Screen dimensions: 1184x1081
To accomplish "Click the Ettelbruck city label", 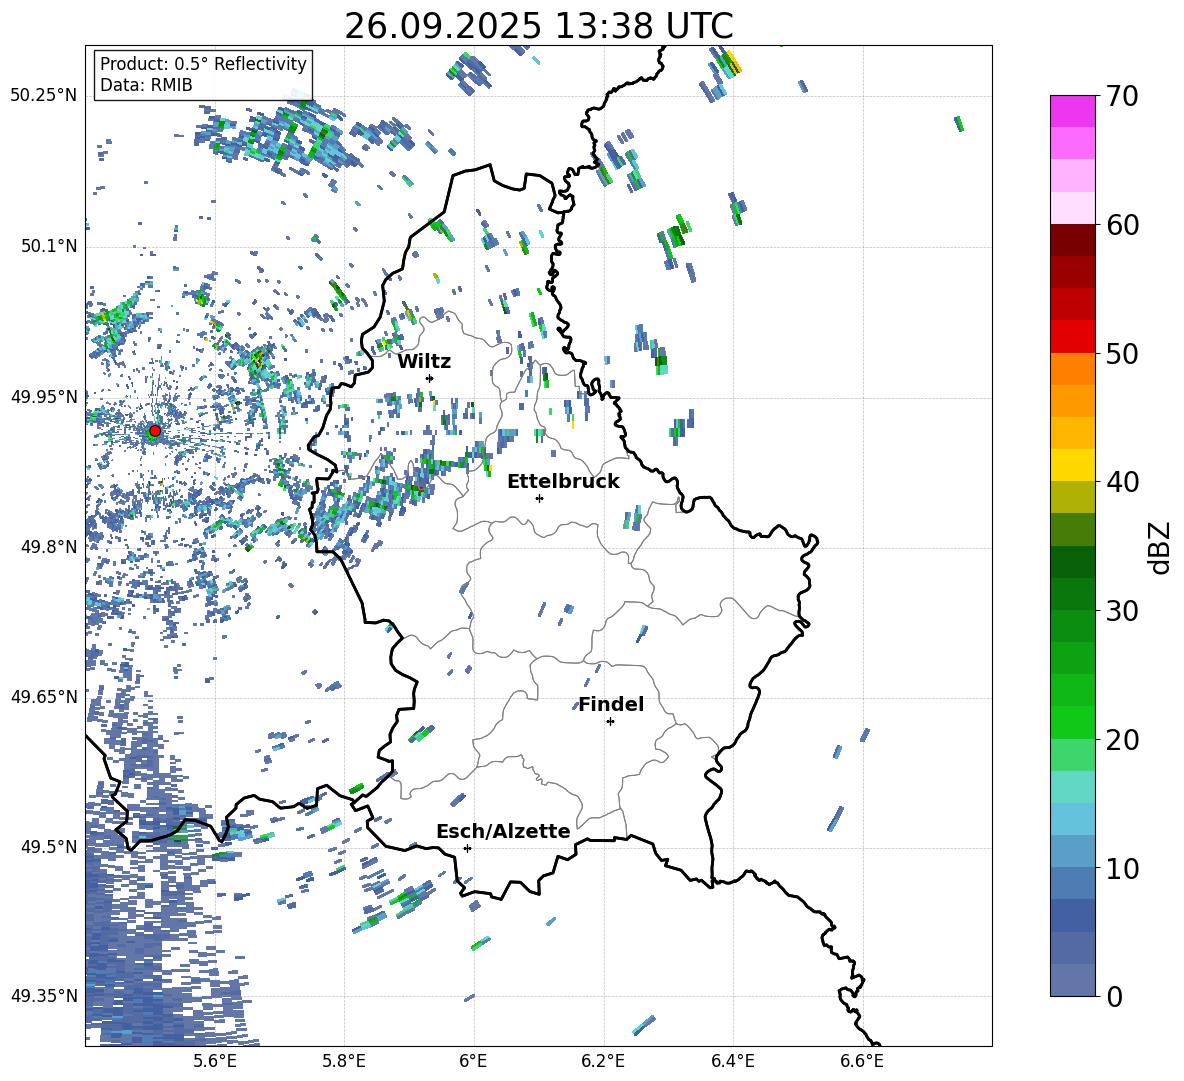I will [563, 482].
